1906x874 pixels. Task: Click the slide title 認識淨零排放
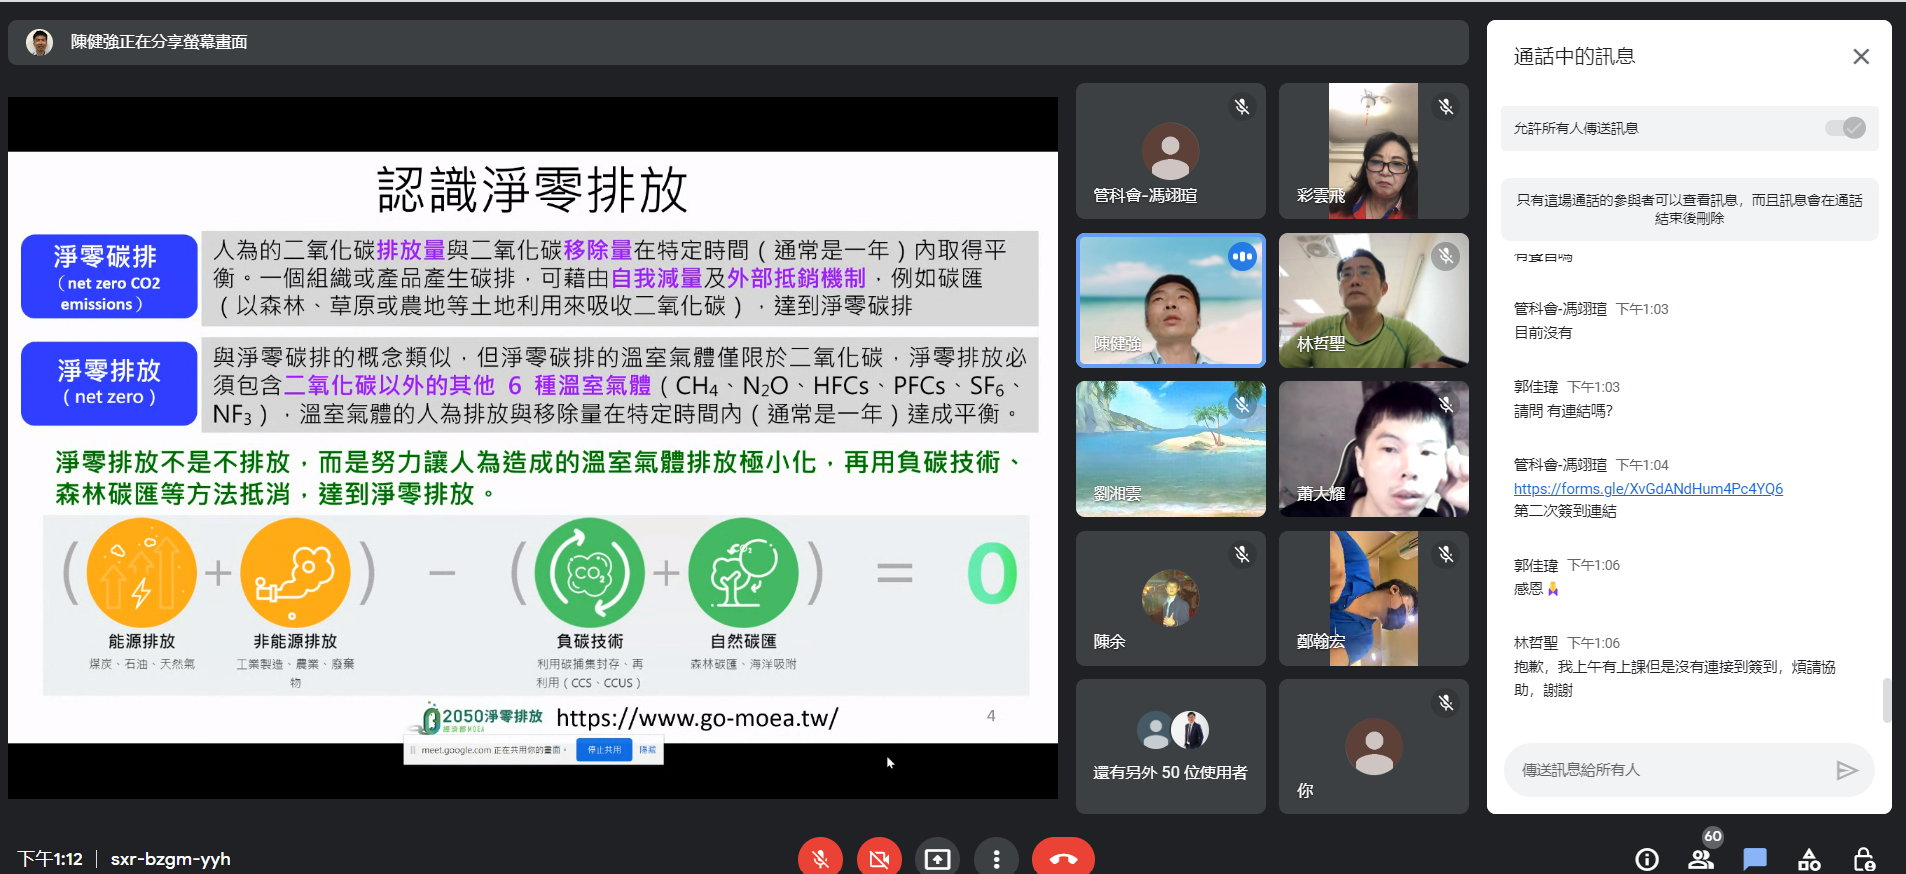(532, 190)
